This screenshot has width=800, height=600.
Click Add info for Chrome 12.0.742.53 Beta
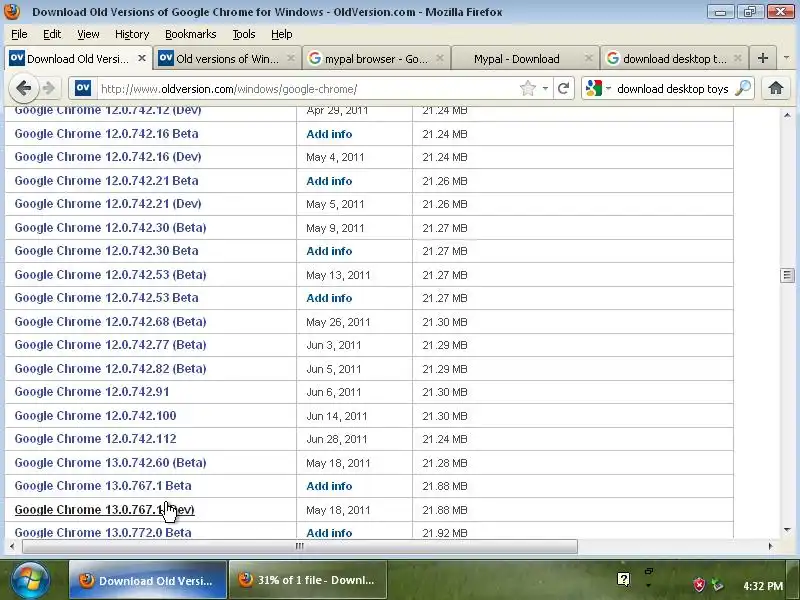tap(329, 298)
